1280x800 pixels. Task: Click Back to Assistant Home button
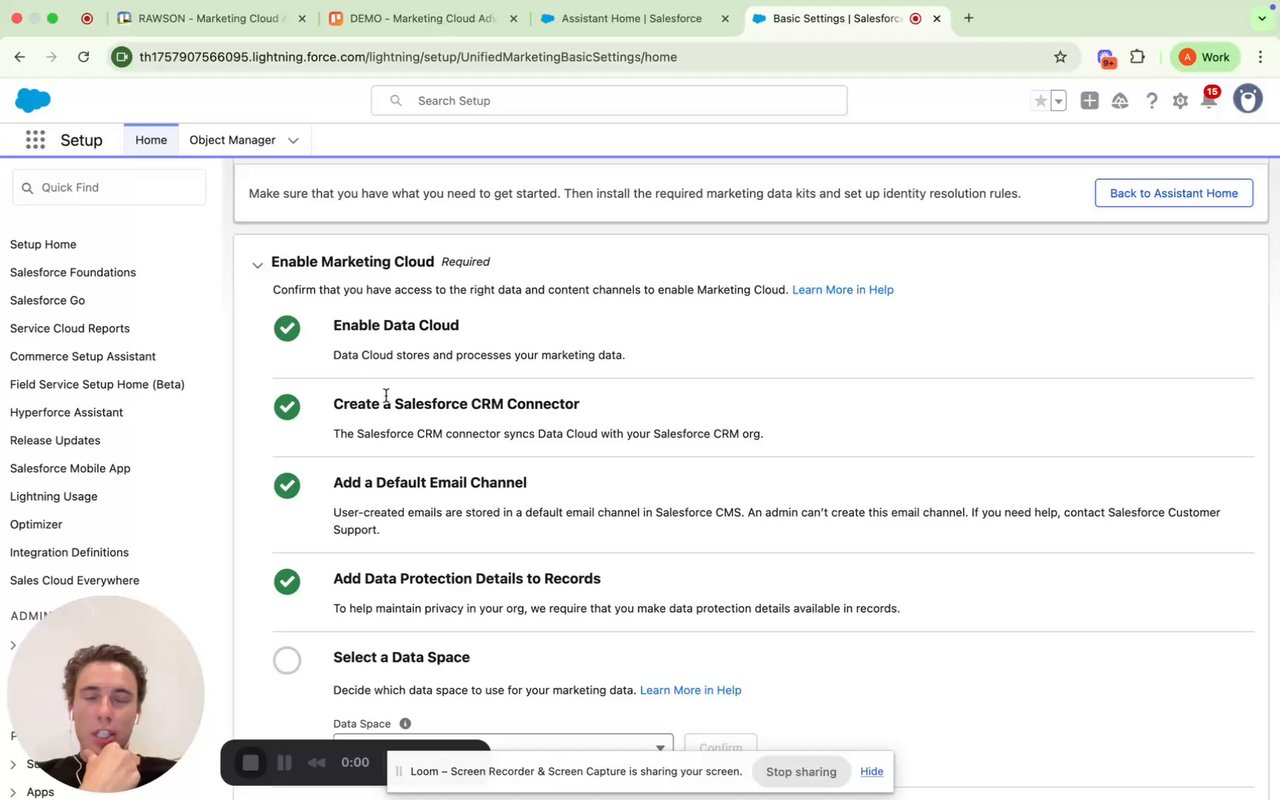pos(1174,193)
